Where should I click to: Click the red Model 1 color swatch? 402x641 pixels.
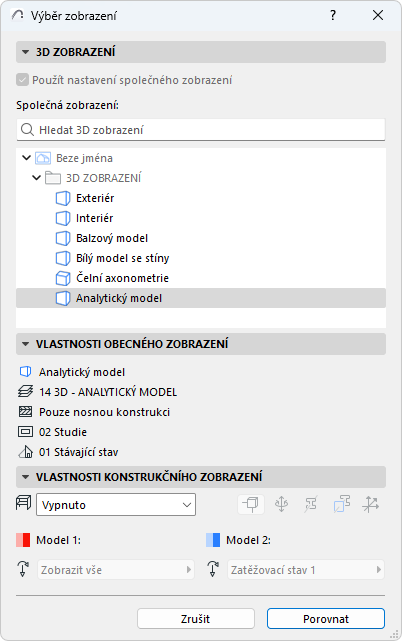(x=23, y=540)
